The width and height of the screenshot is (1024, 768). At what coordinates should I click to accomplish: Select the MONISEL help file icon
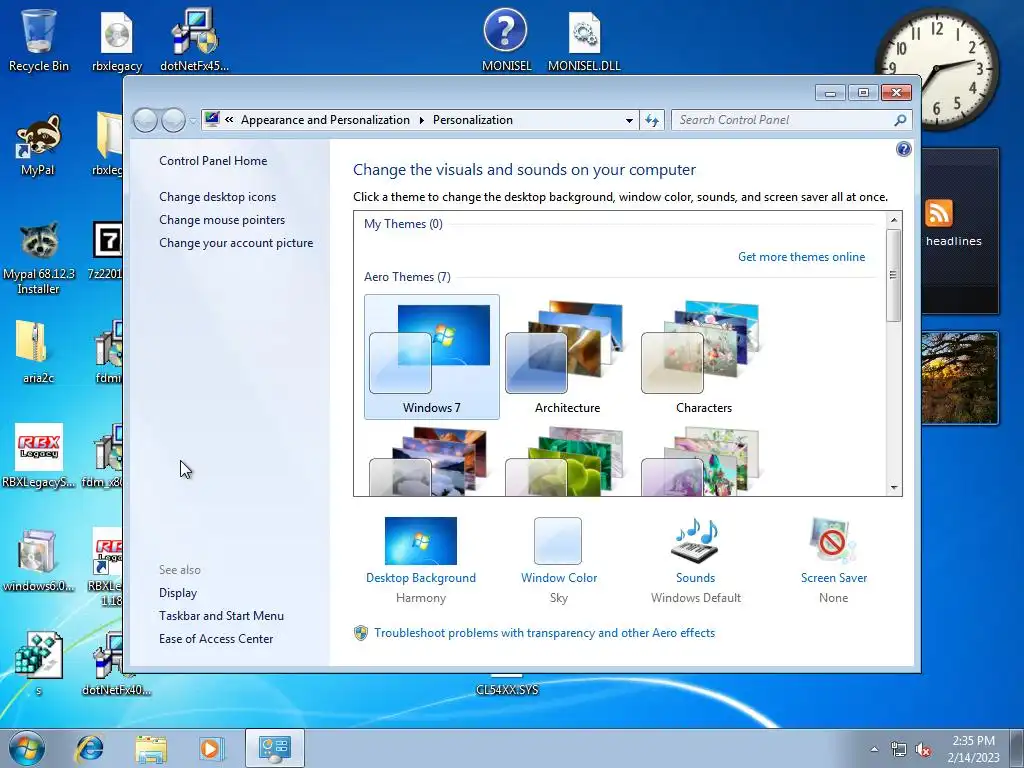point(506,39)
